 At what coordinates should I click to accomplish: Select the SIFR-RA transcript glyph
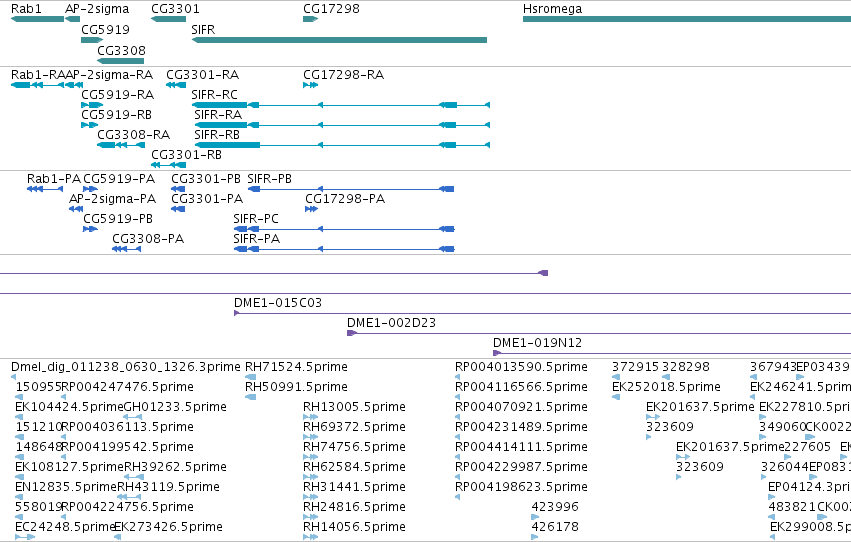tap(342, 125)
